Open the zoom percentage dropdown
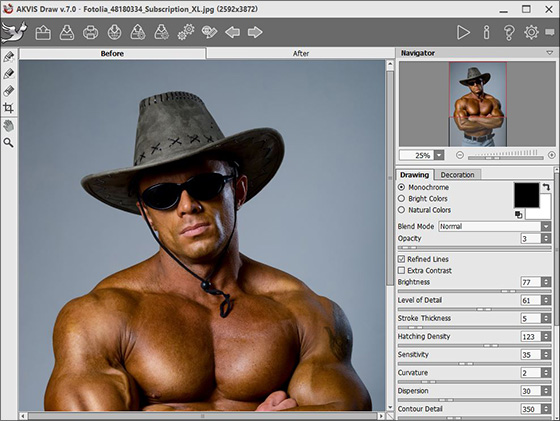This screenshot has width=560, height=421. (x=439, y=155)
